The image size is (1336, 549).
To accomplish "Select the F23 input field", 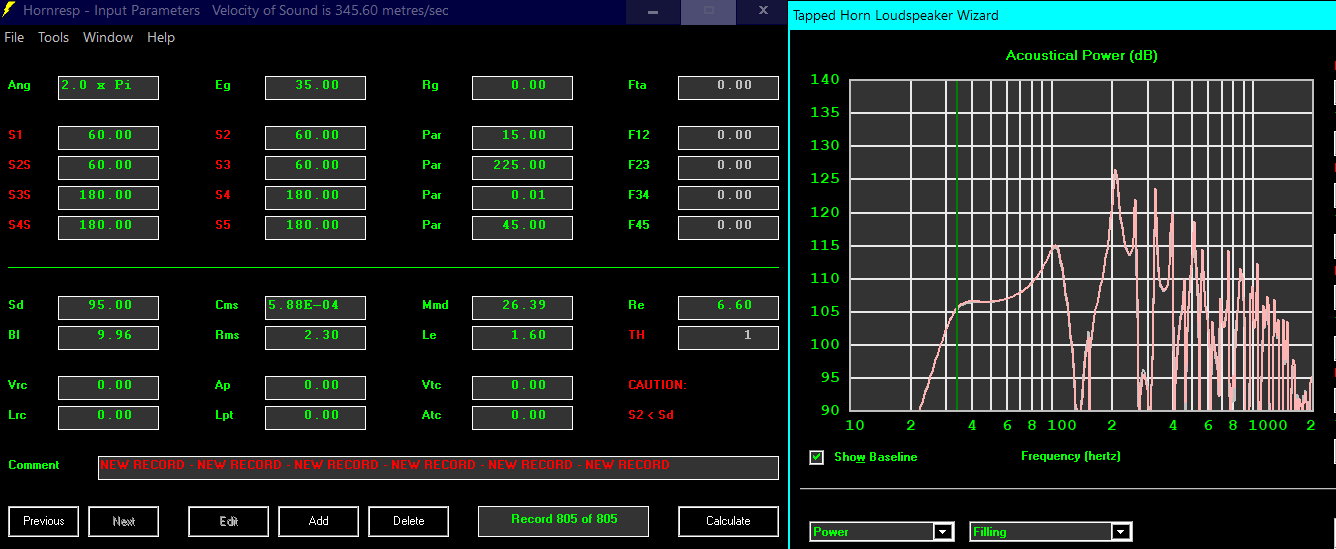I will tap(728, 167).
